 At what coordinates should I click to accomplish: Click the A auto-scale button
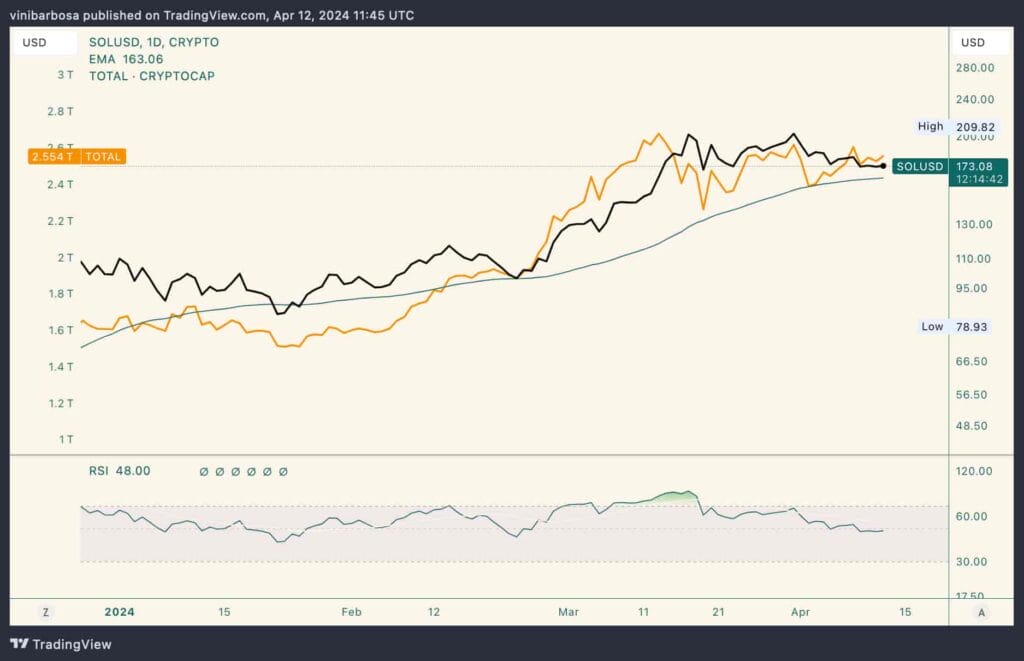(981, 611)
